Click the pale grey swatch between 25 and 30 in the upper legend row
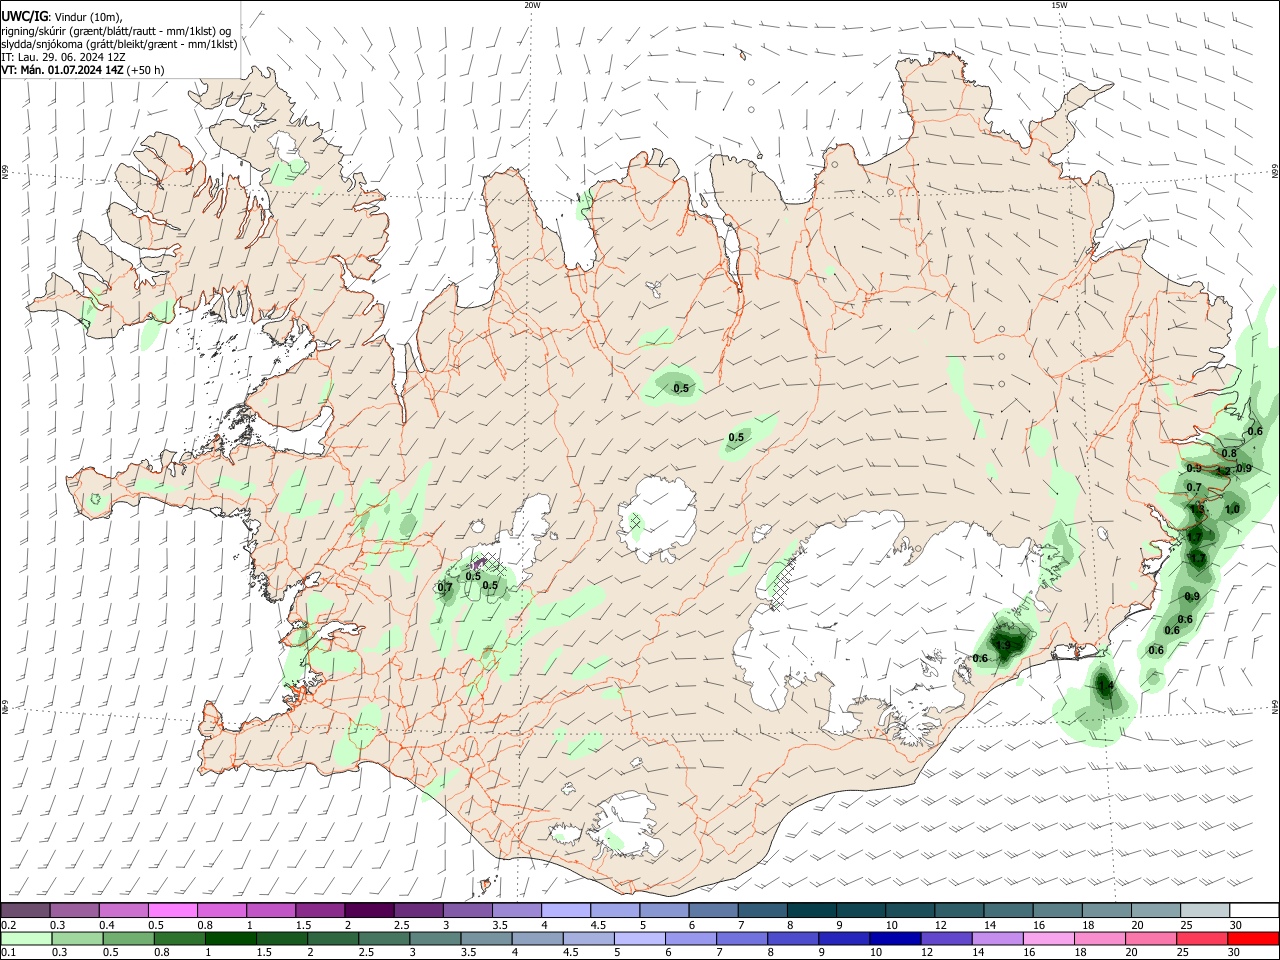Viewport: 1280px width, 960px height. pos(1205,910)
